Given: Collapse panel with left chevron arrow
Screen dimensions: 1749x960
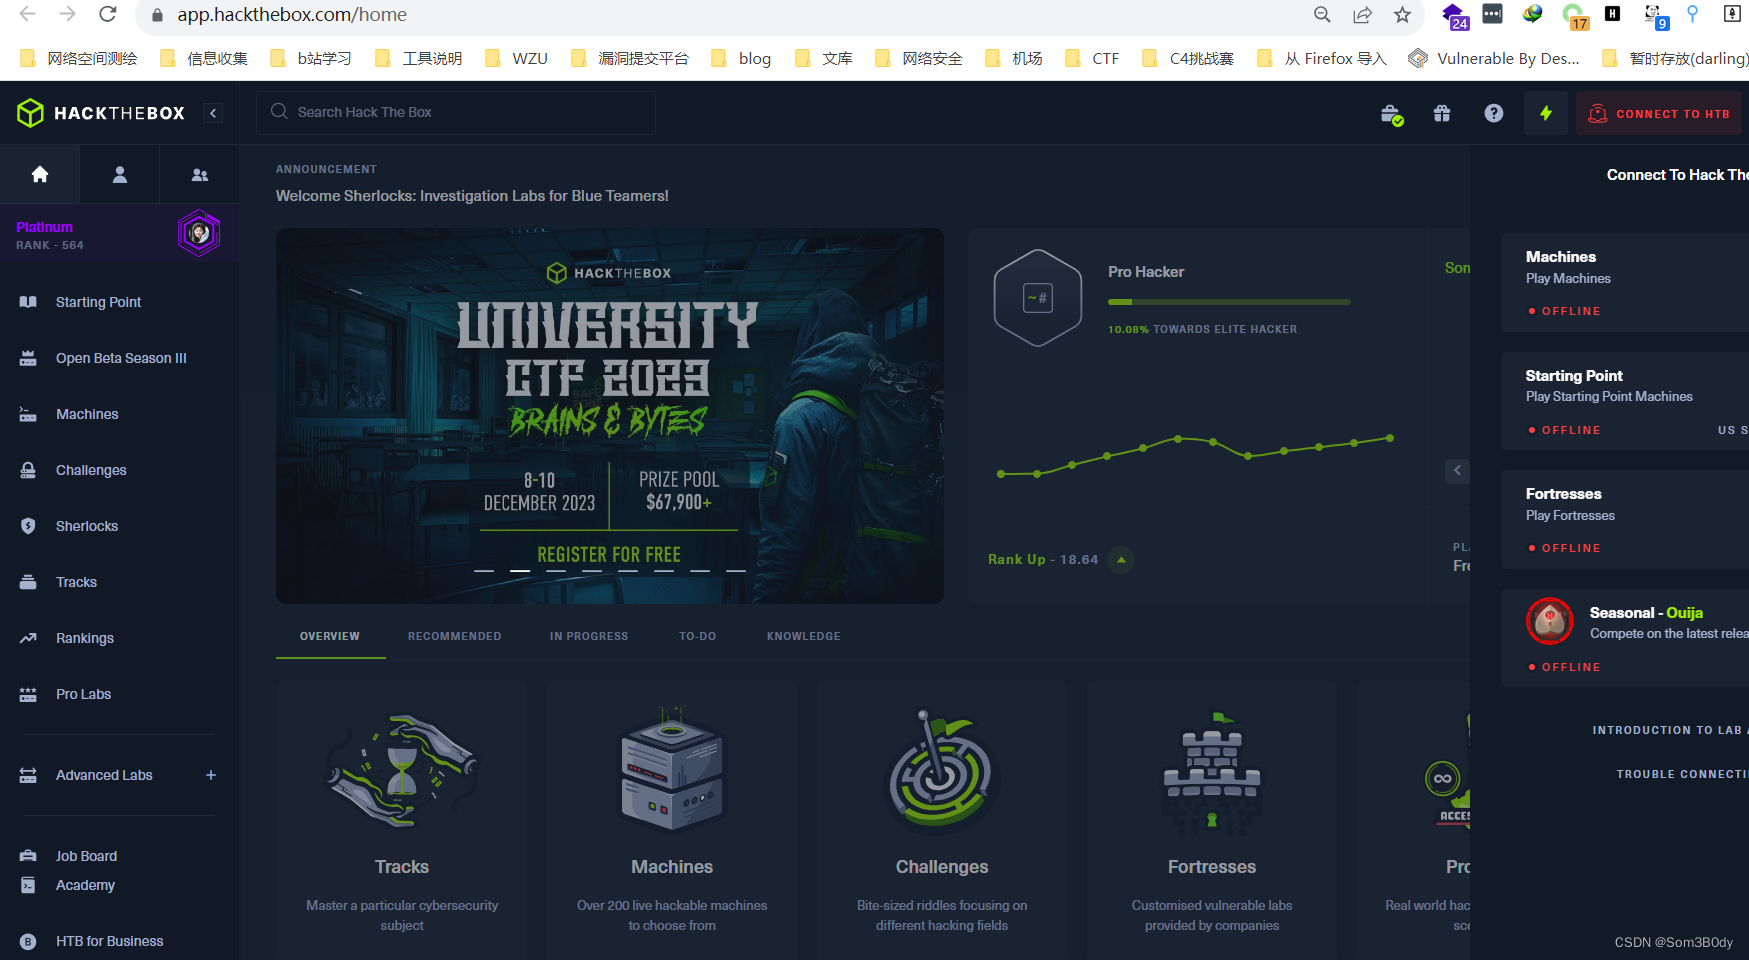Looking at the screenshot, I should point(1457,471).
